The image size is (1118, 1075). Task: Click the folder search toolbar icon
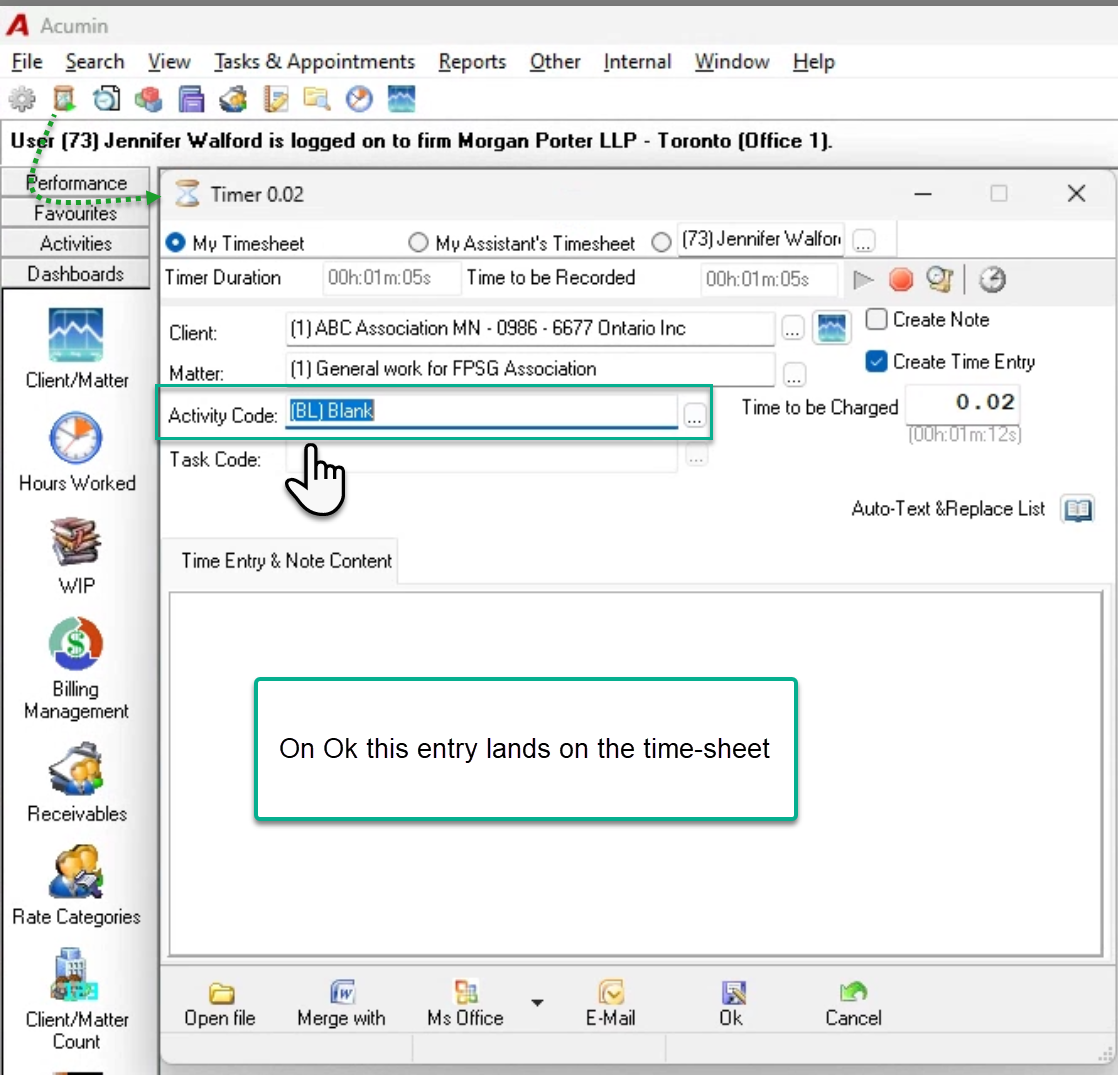click(317, 98)
